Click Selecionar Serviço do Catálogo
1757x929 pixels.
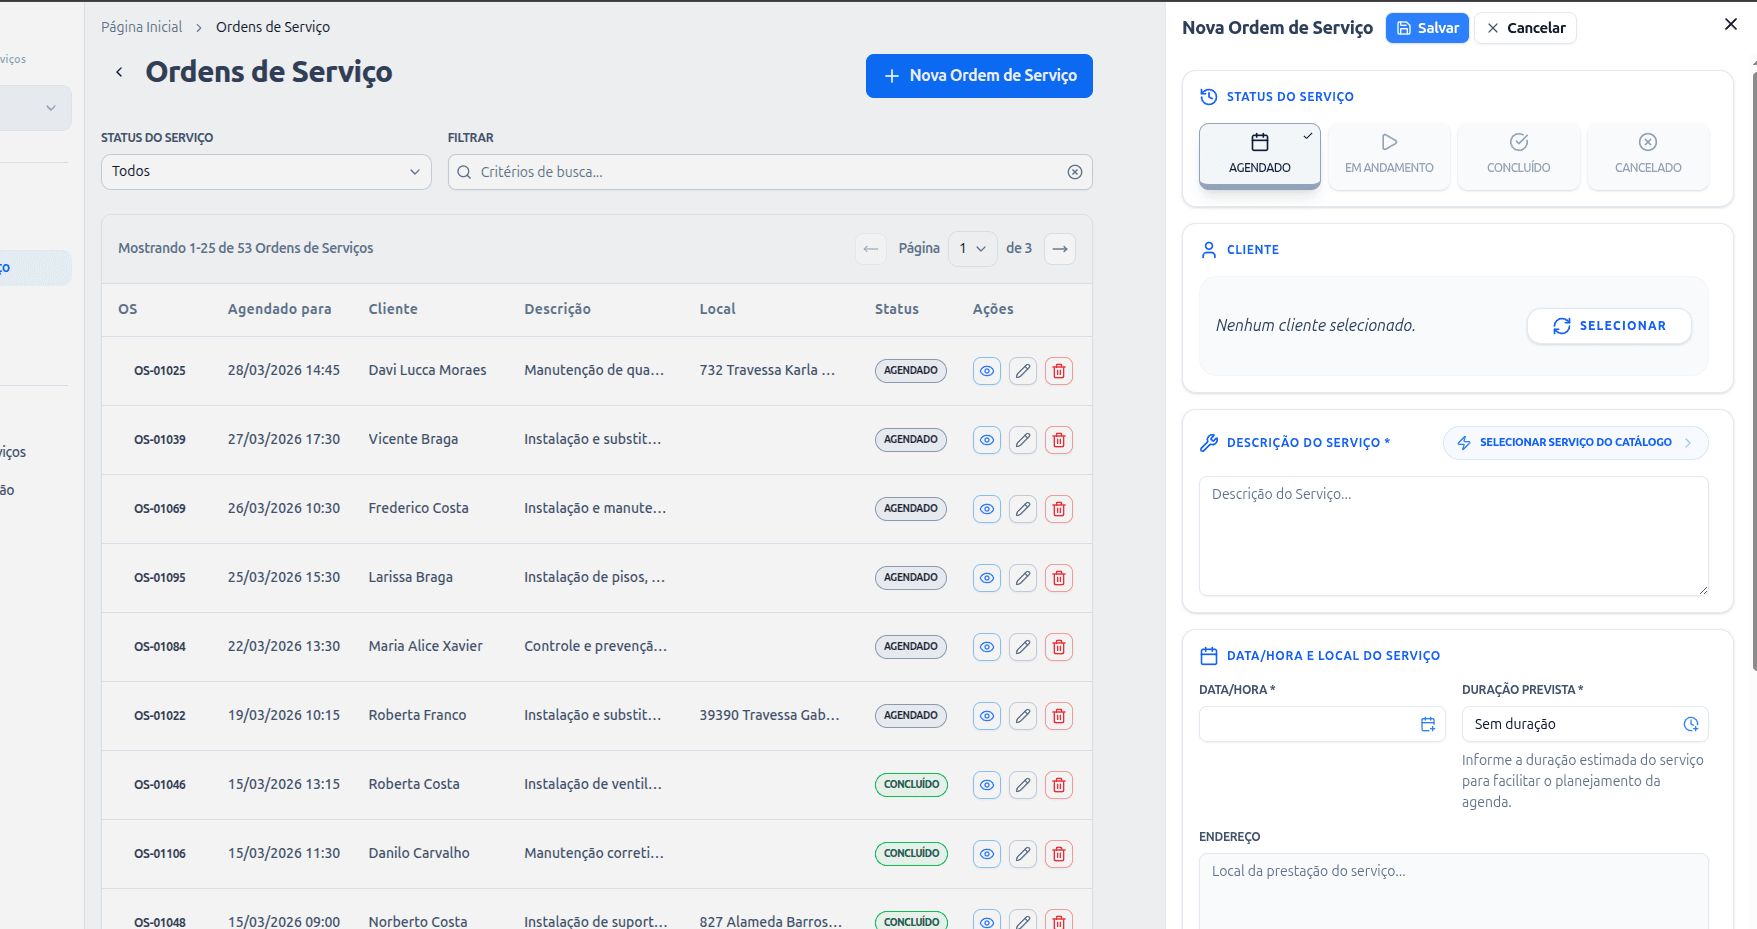tap(1574, 442)
